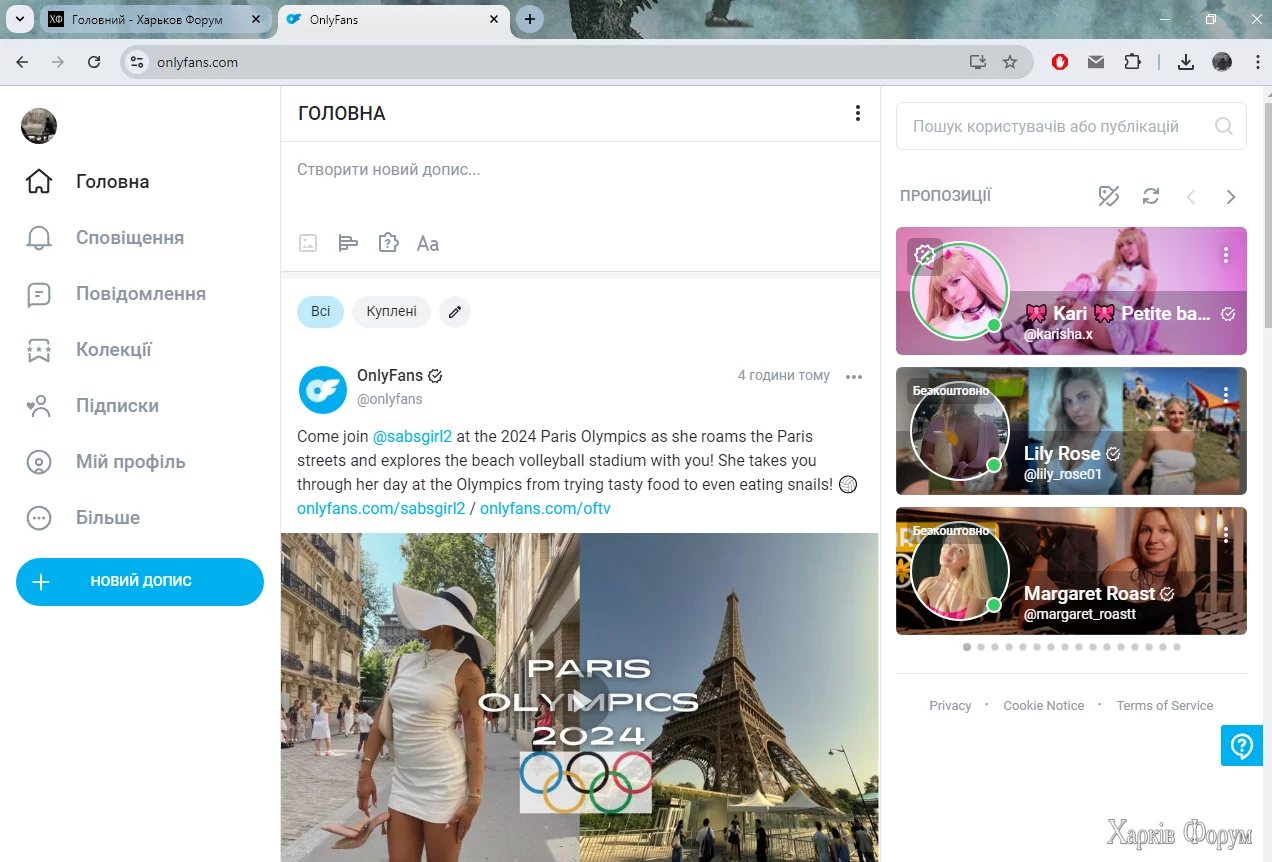Go back with browser back arrow
Image resolution: width=1272 pixels, height=862 pixels.
coord(22,62)
